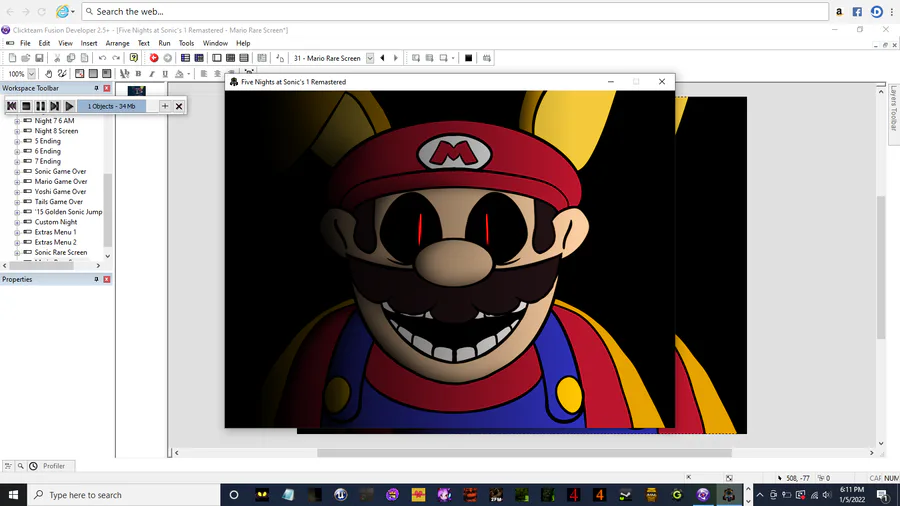Pause the running application
The height and width of the screenshot is (506, 900).
point(40,106)
